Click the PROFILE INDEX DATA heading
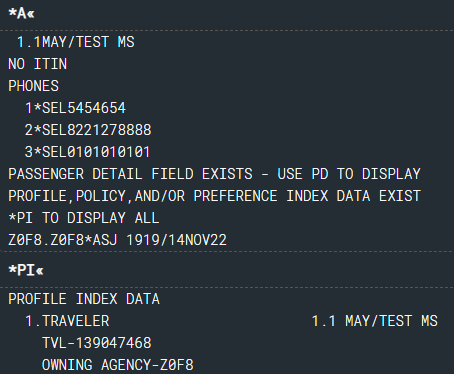This screenshot has width=454, height=374. (84, 299)
